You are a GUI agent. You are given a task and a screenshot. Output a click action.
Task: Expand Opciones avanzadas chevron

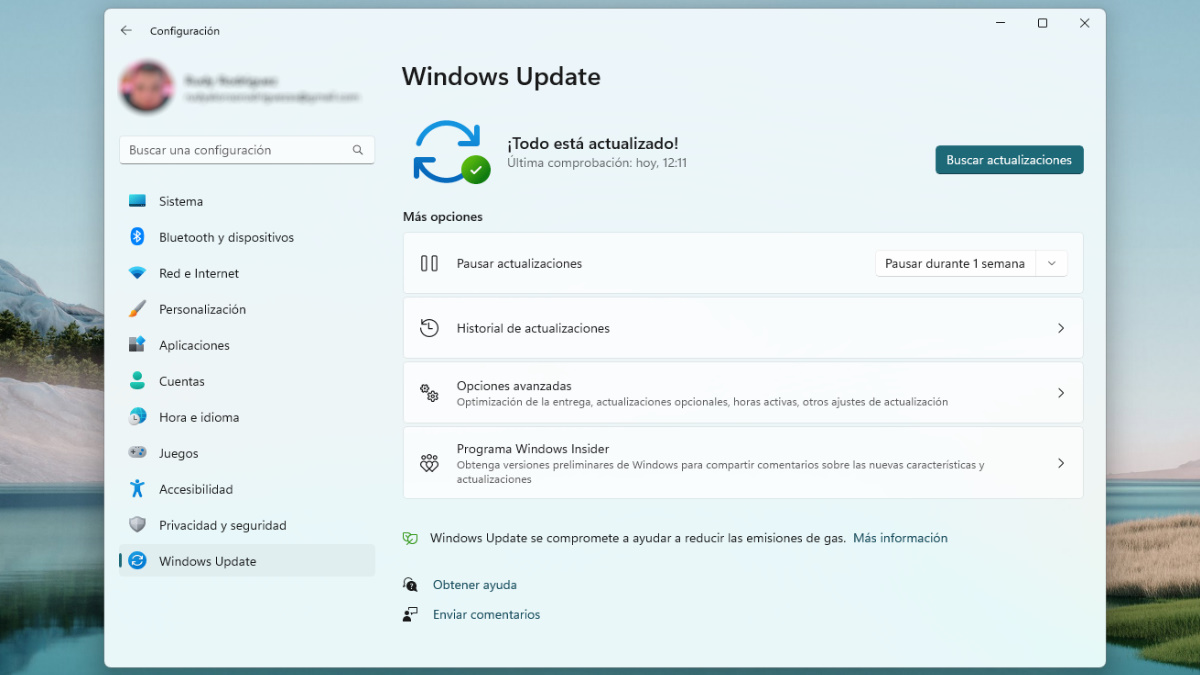[x=1061, y=393]
